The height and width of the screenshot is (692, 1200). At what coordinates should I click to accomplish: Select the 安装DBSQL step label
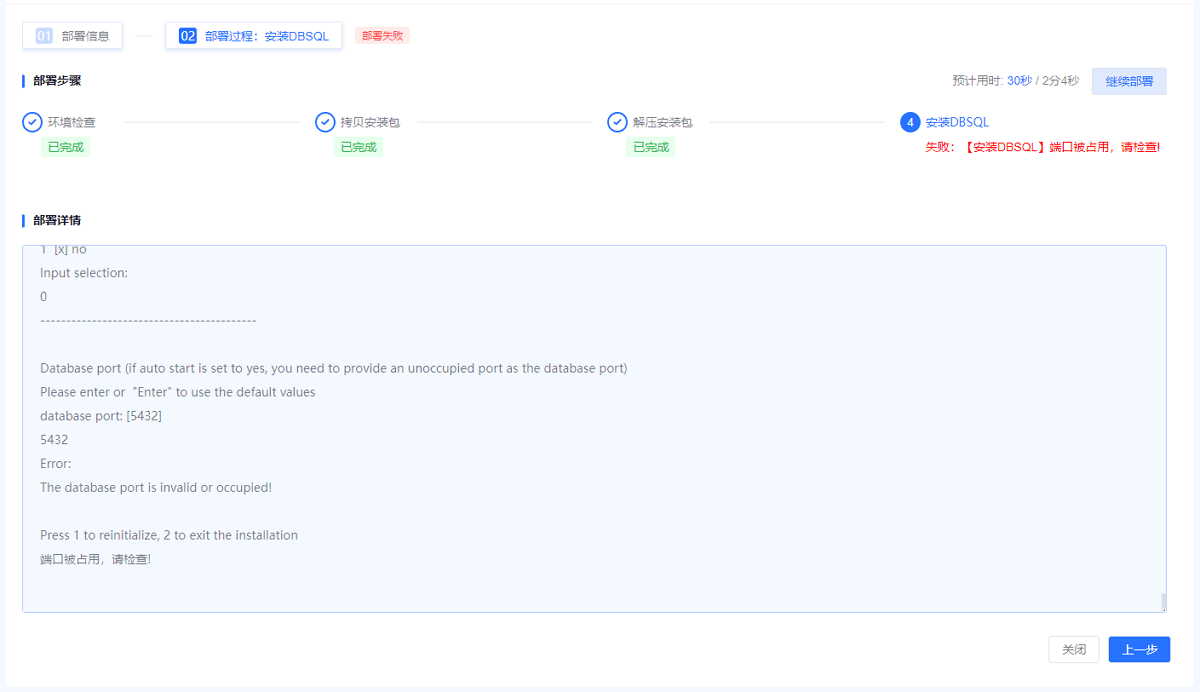click(957, 122)
